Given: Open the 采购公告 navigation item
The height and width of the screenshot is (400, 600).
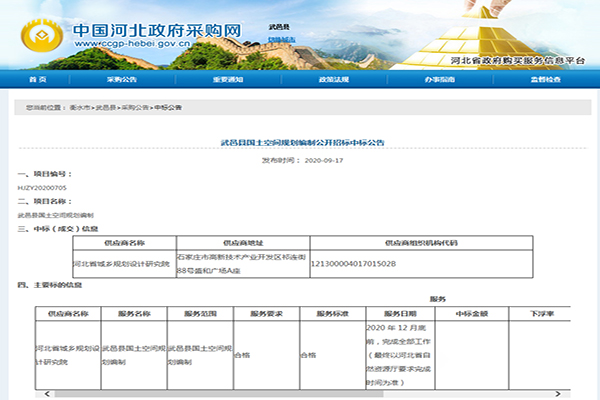Looking at the screenshot, I should 122,80.
